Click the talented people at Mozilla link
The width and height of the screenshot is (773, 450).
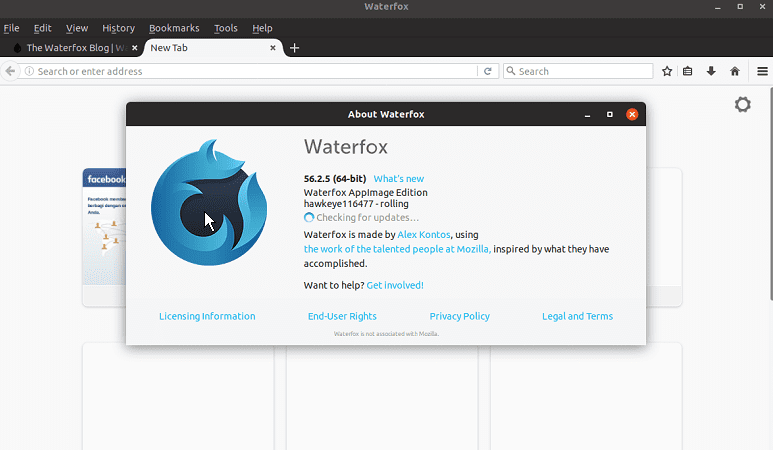pos(397,249)
